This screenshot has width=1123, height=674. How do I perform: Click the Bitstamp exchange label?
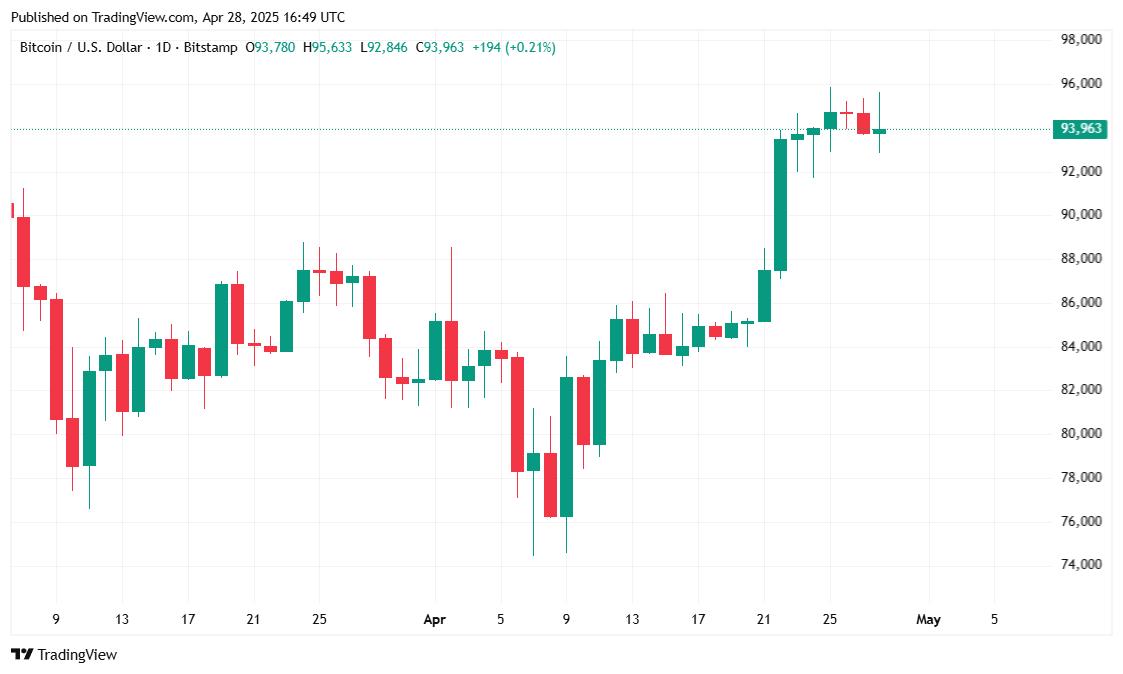pyautogui.click(x=213, y=47)
